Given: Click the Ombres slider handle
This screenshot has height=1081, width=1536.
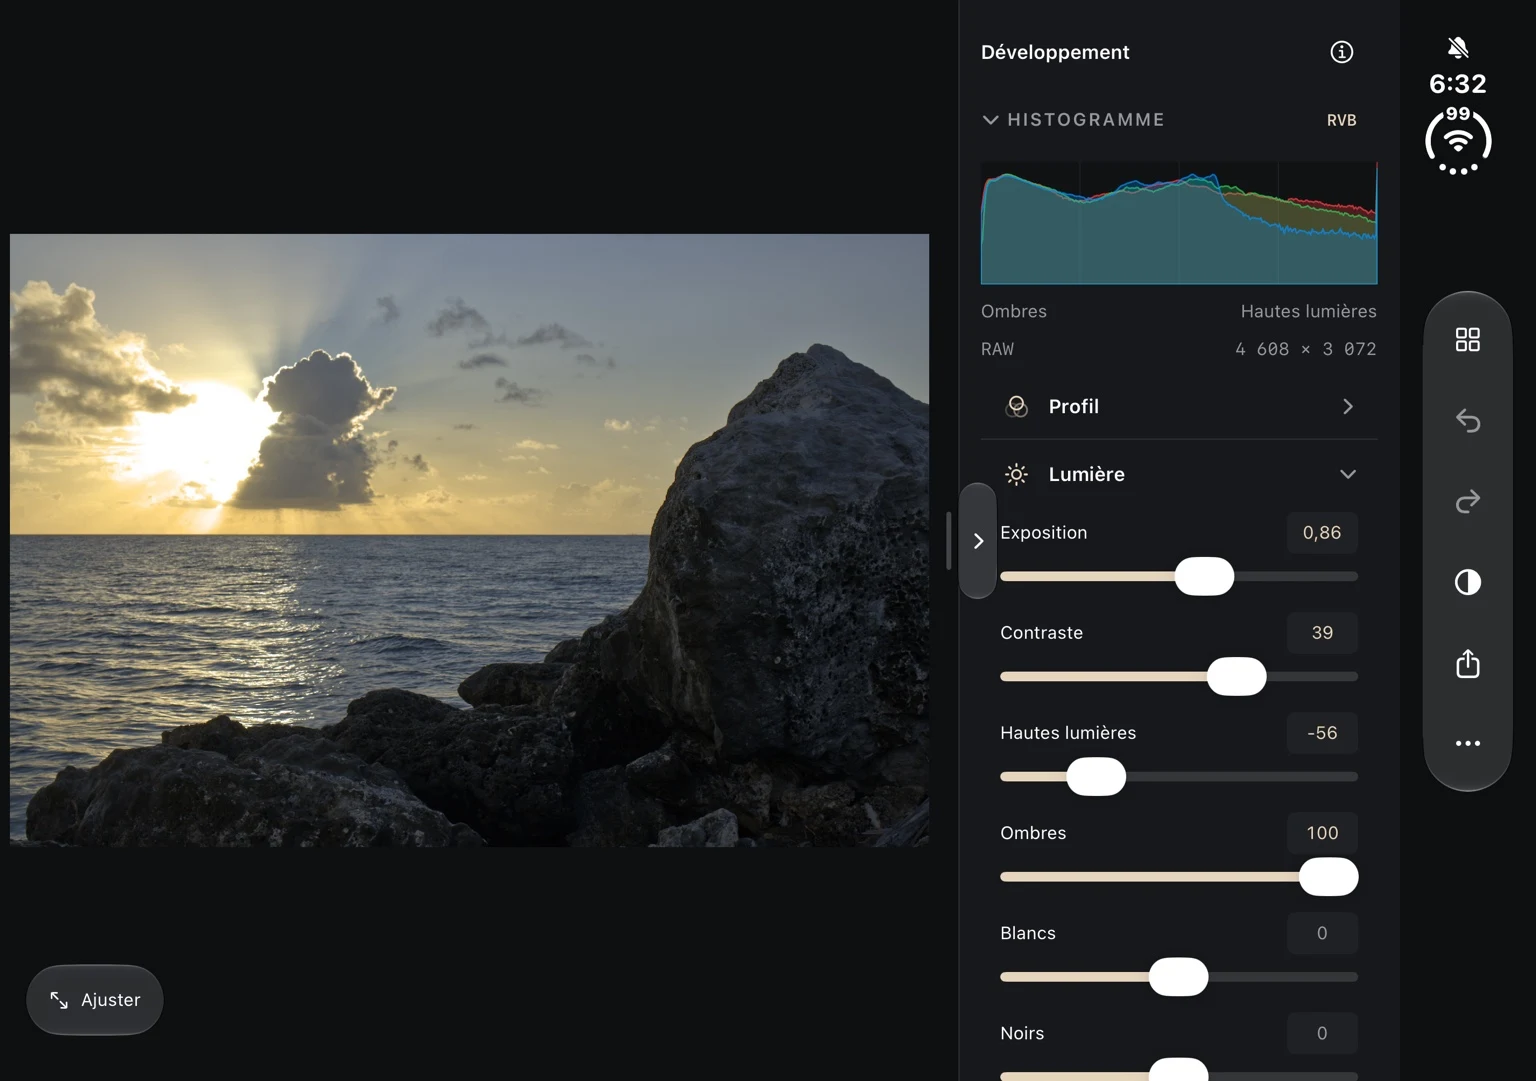Looking at the screenshot, I should pos(1328,877).
